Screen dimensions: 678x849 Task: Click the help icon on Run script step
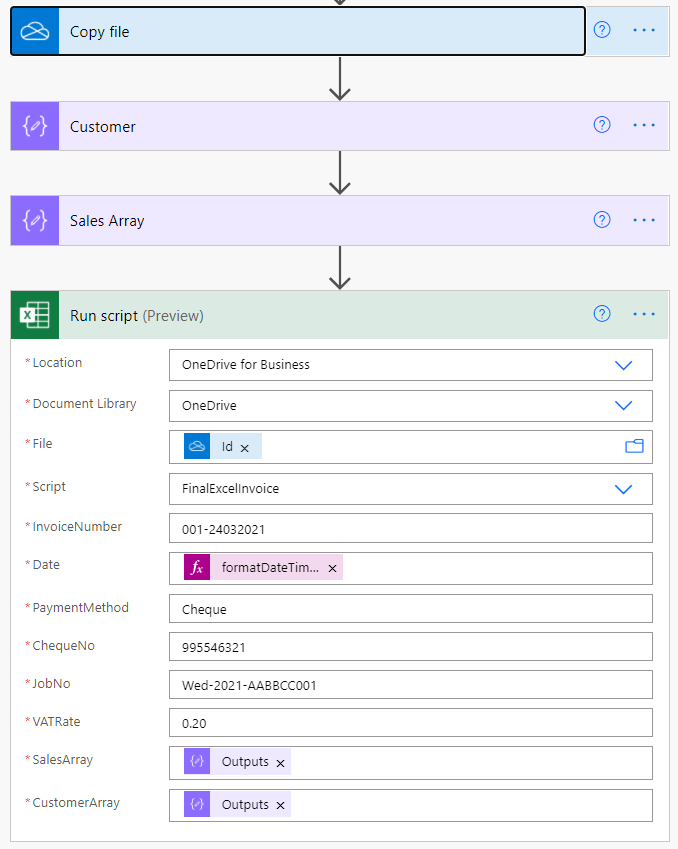click(602, 314)
